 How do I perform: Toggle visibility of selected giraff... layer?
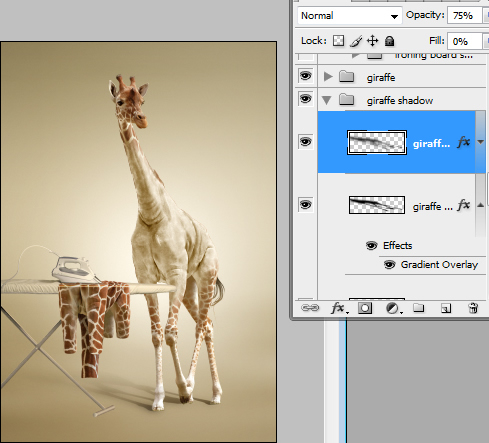coord(305,142)
